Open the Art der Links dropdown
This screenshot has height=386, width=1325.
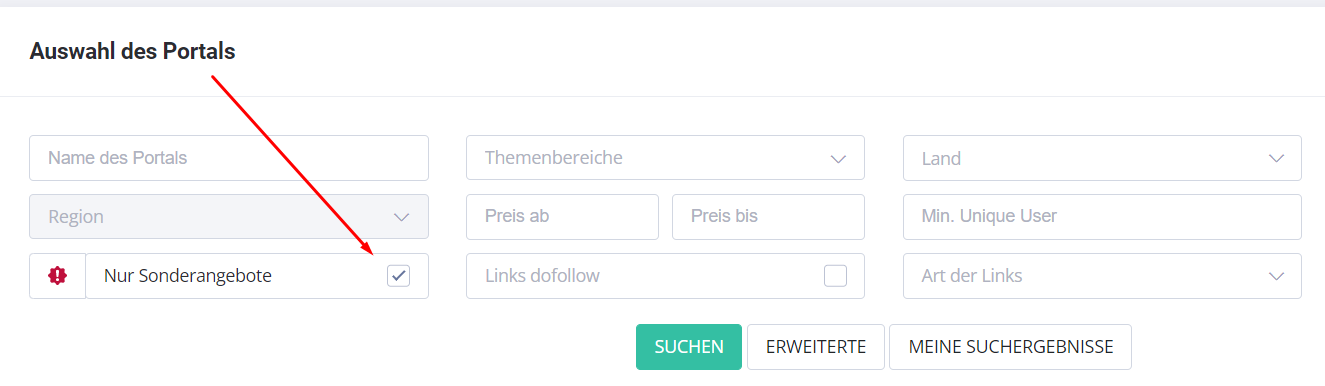tap(1102, 276)
